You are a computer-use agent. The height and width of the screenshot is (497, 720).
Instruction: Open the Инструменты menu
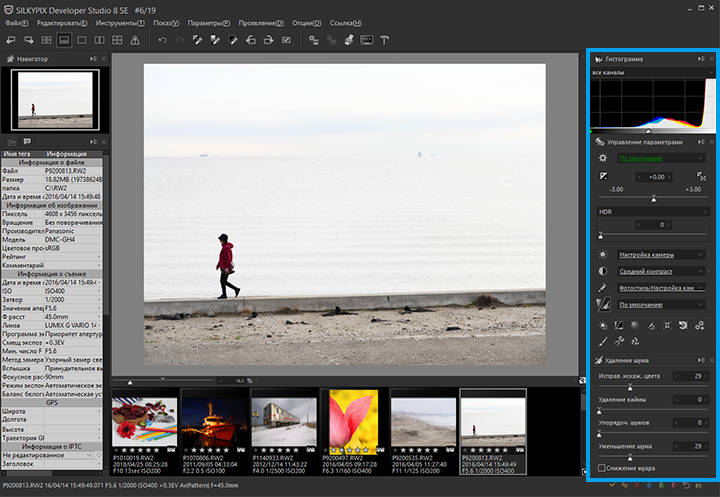click(x=120, y=23)
